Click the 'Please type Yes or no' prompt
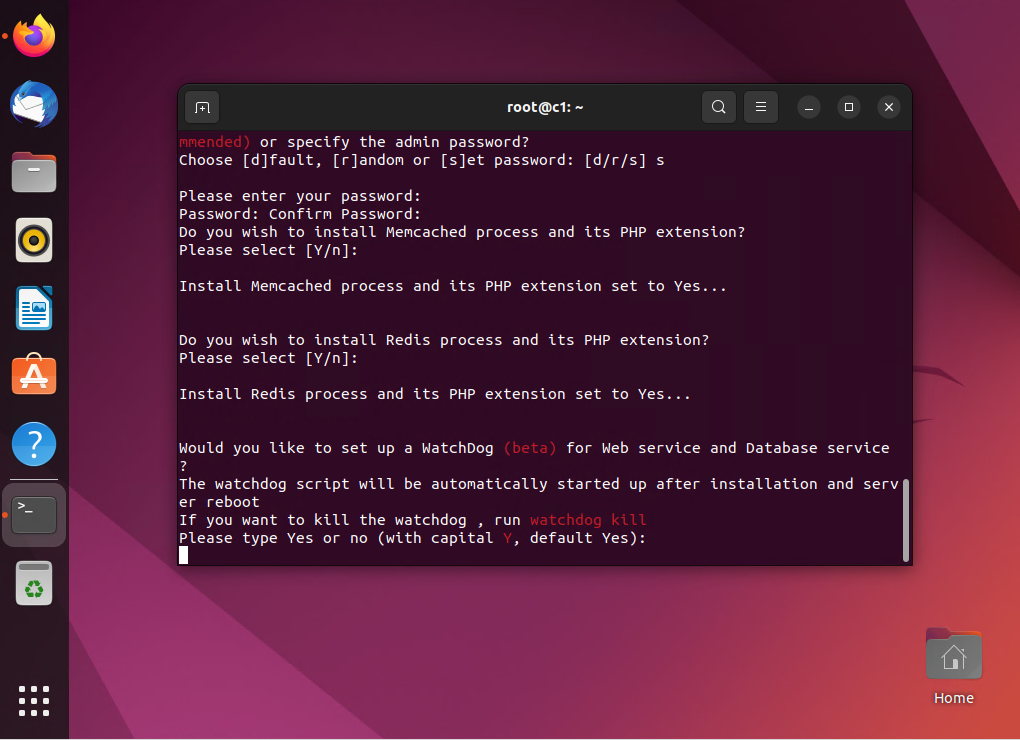 pyautogui.click(x=412, y=538)
